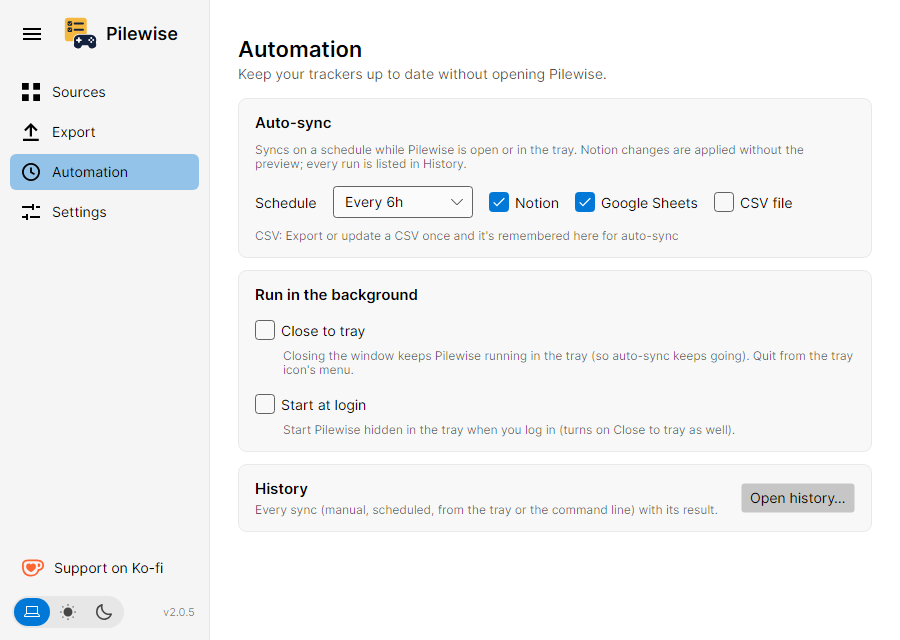Click the Sources grid icon
900x640 pixels.
31,92
